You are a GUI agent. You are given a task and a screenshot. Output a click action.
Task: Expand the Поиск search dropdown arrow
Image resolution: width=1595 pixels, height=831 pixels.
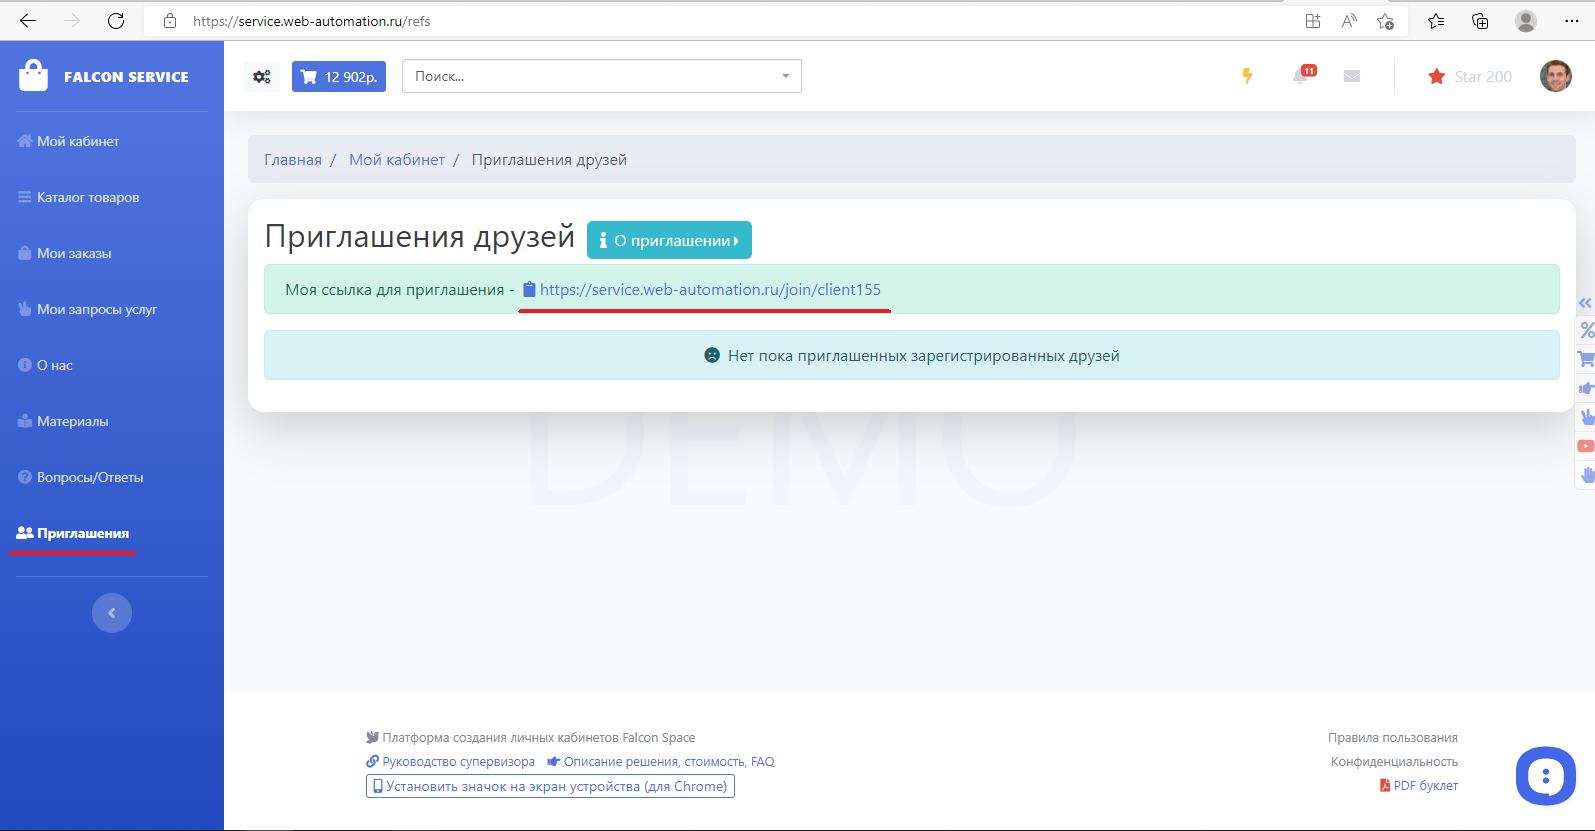(x=785, y=77)
